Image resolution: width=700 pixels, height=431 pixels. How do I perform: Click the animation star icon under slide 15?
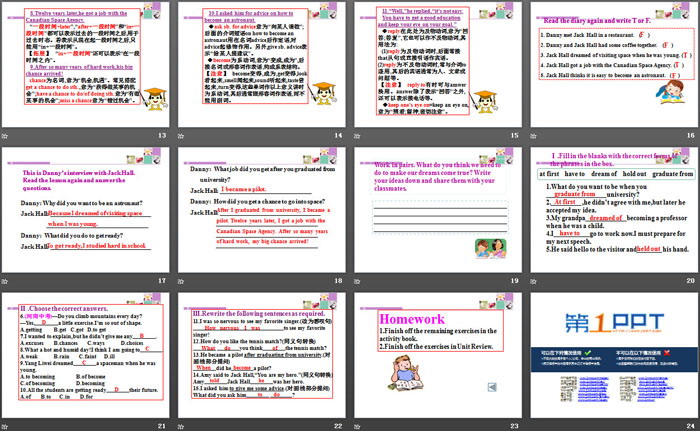pos(357,136)
